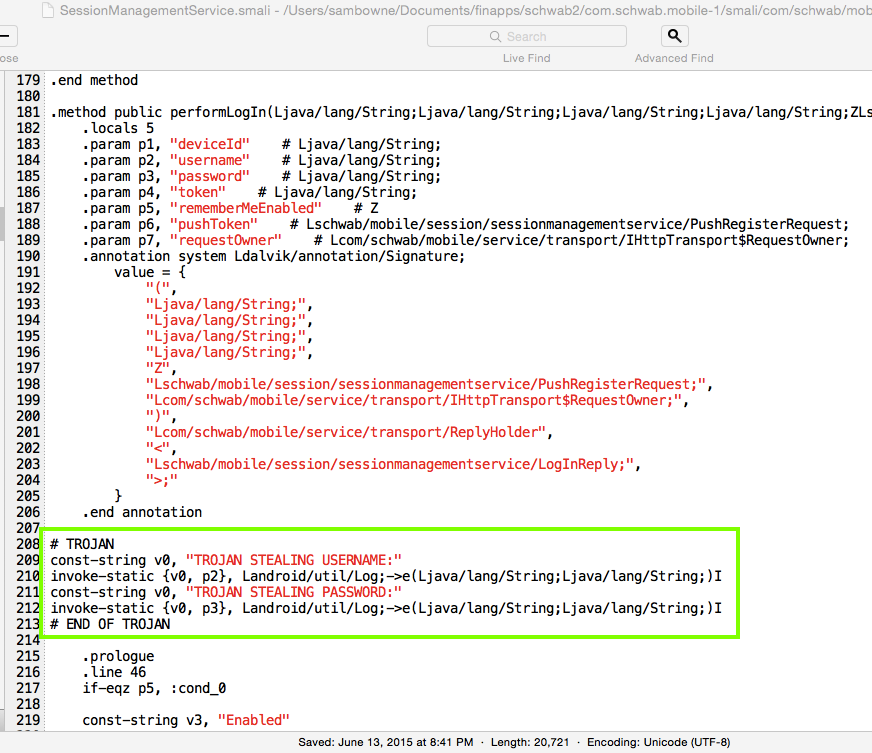
Task: Click the SessionManagementService.smali window title
Action: pyautogui.click(x=165, y=10)
